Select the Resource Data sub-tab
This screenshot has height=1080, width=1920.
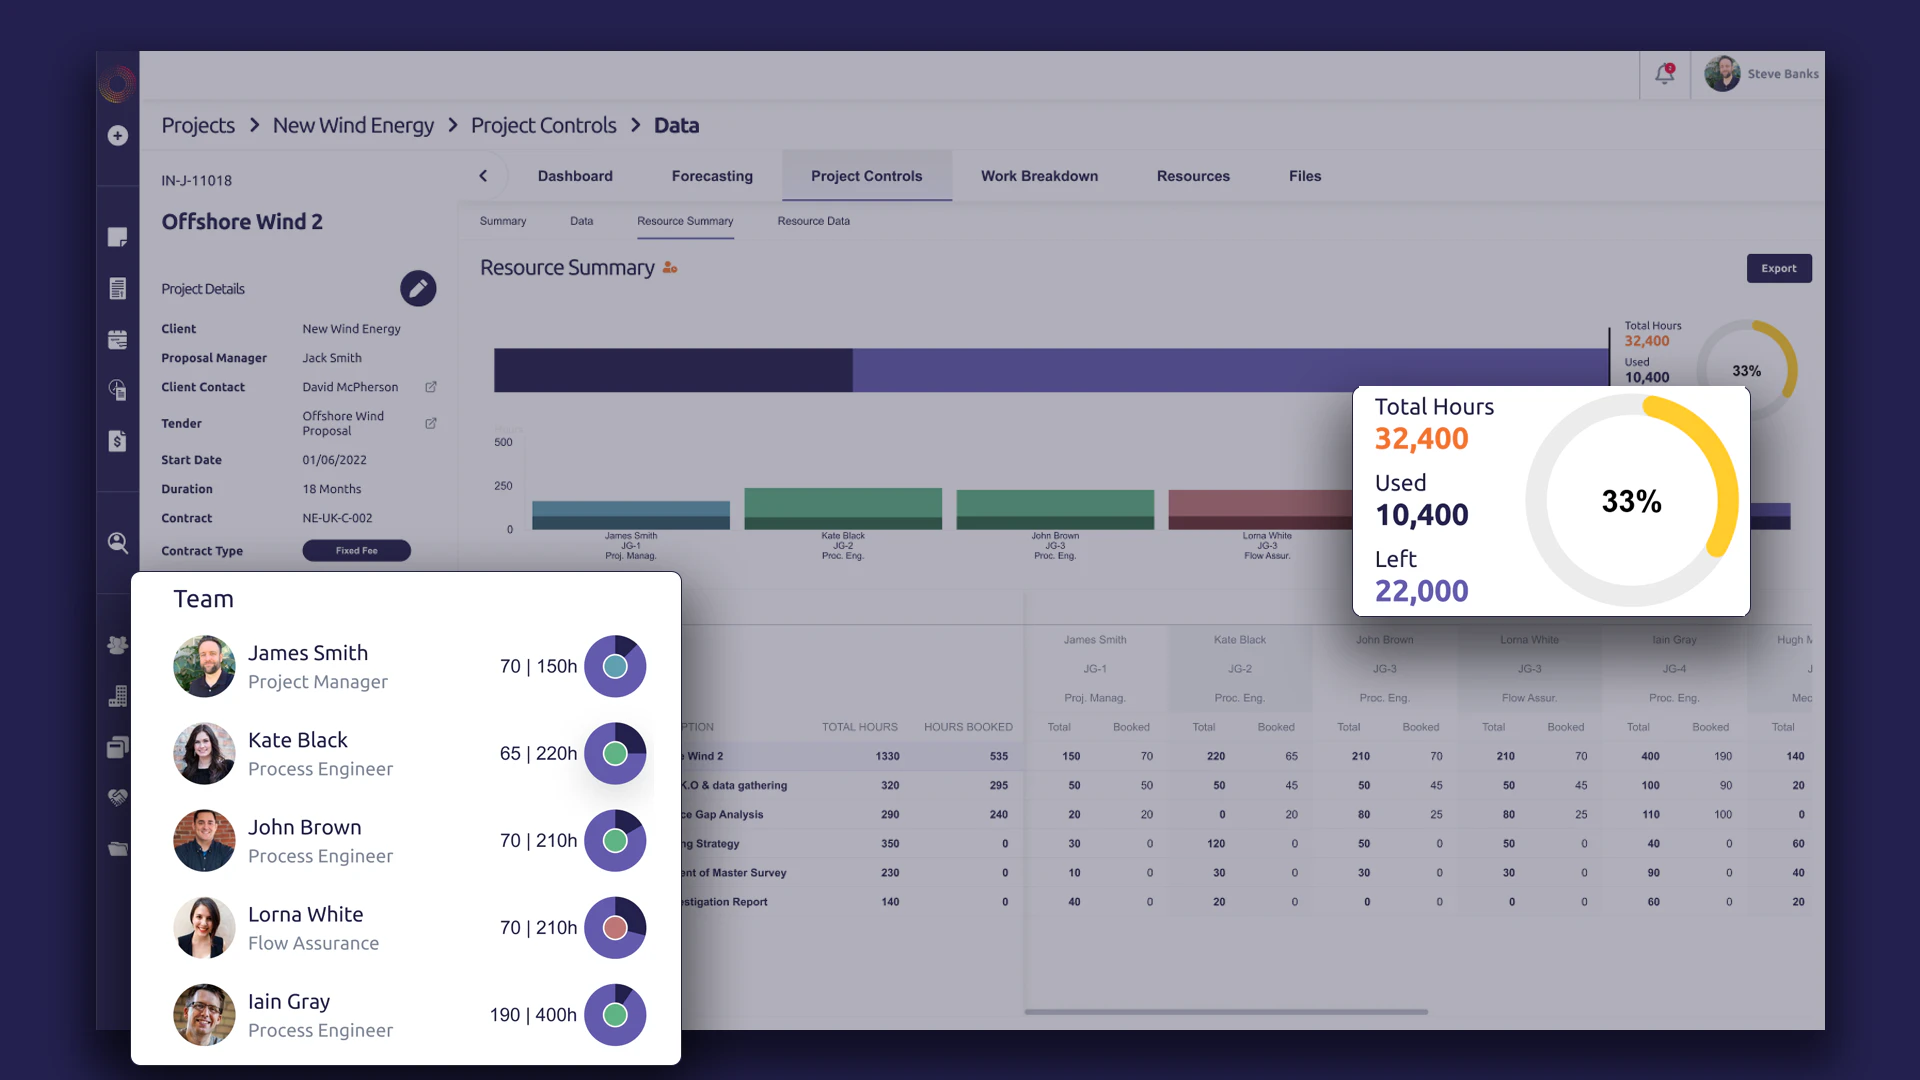click(813, 221)
